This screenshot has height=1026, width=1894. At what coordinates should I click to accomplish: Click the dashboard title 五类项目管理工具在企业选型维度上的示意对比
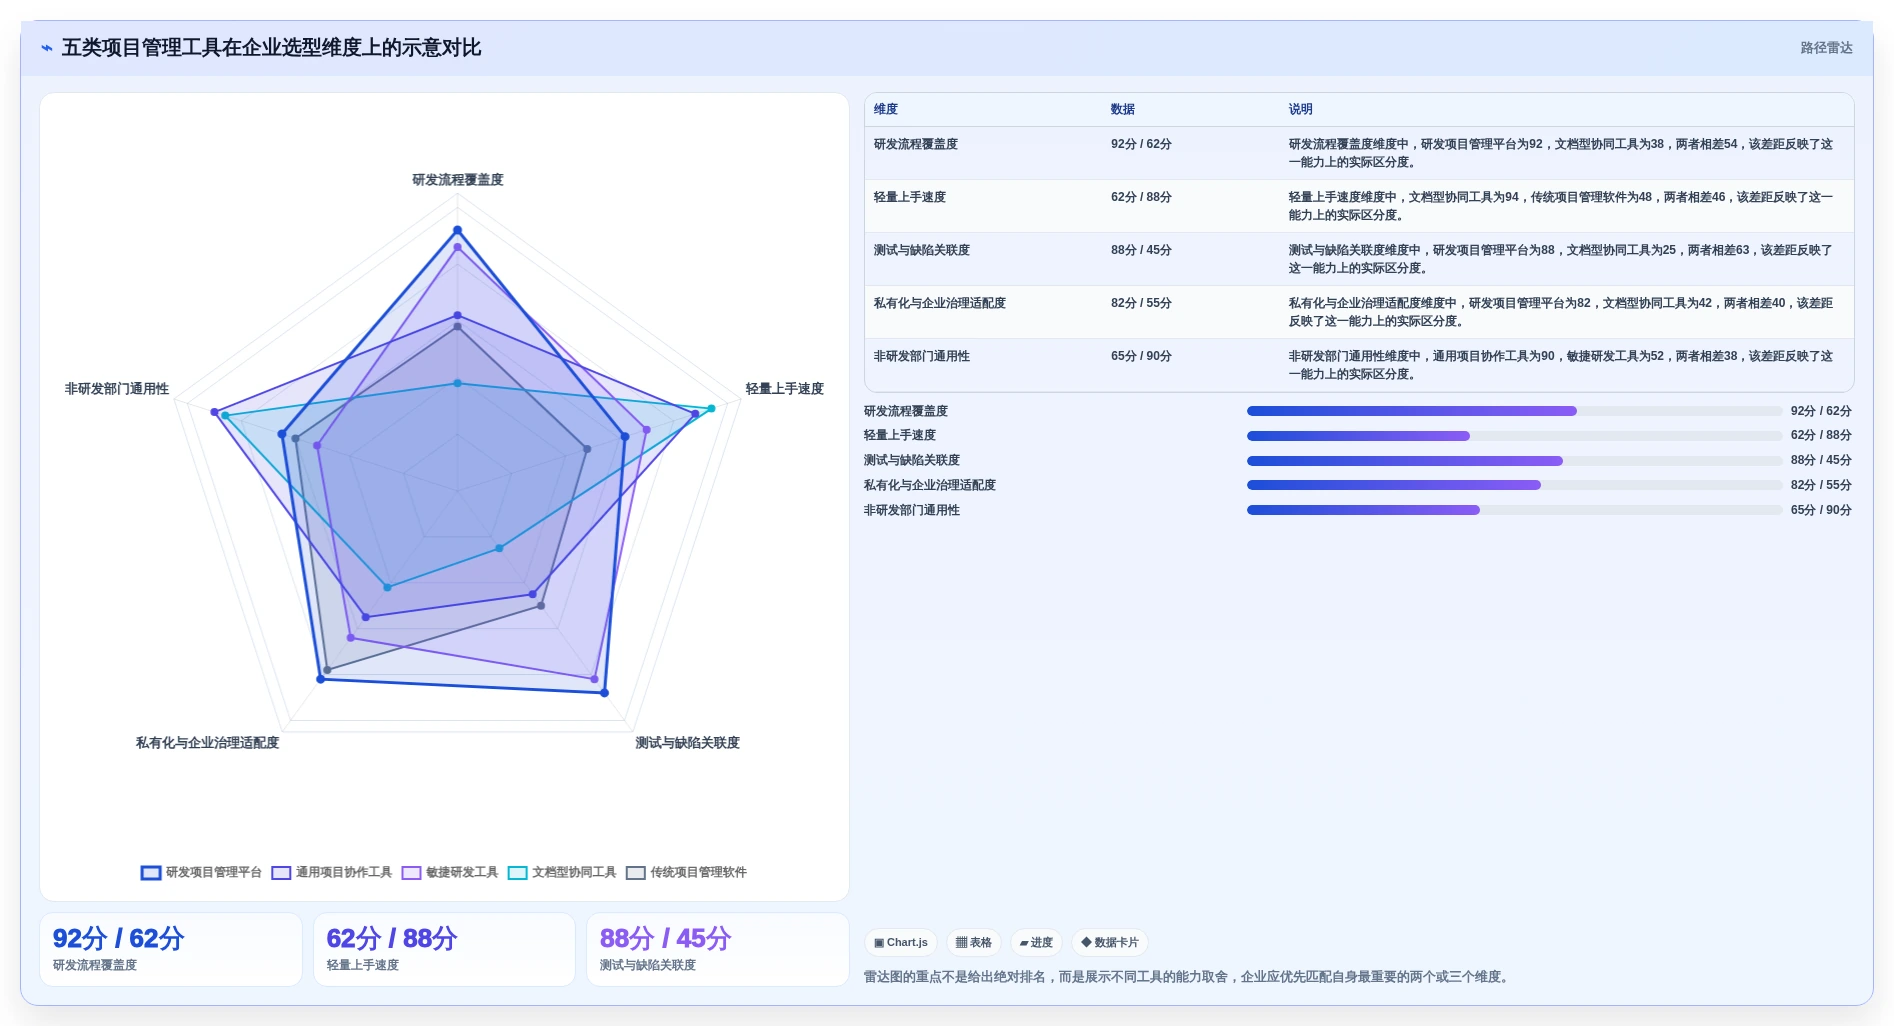[272, 48]
